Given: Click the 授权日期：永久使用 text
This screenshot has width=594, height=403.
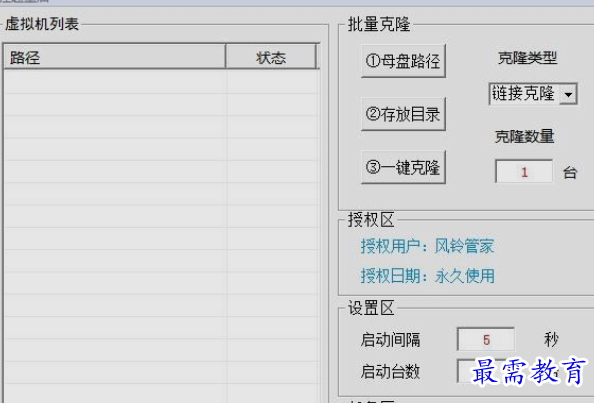Looking at the screenshot, I should [427, 276].
